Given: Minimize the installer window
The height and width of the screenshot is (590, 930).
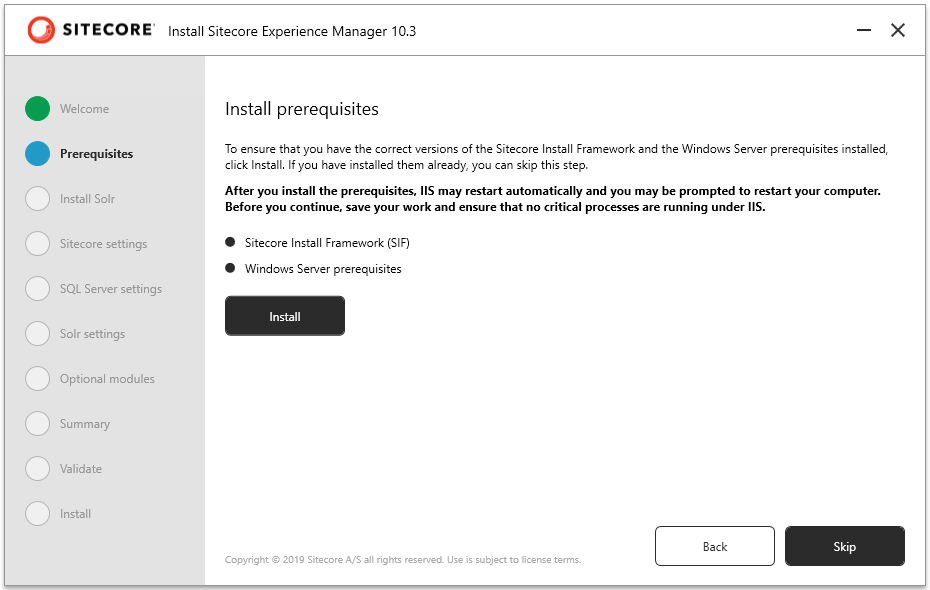Looking at the screenshot, I should (x=864, y=31).
